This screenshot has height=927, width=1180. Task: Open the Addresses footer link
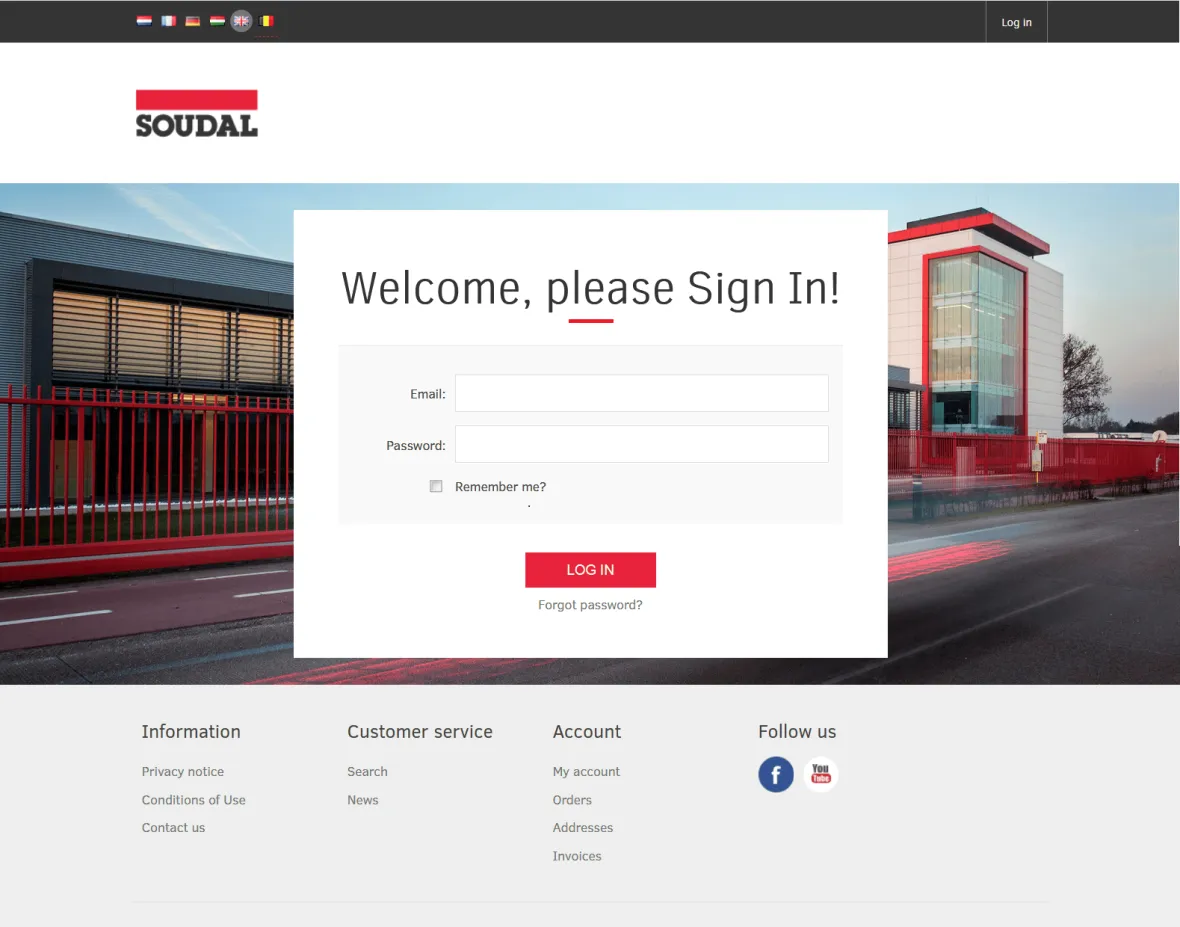click(582, 828)
